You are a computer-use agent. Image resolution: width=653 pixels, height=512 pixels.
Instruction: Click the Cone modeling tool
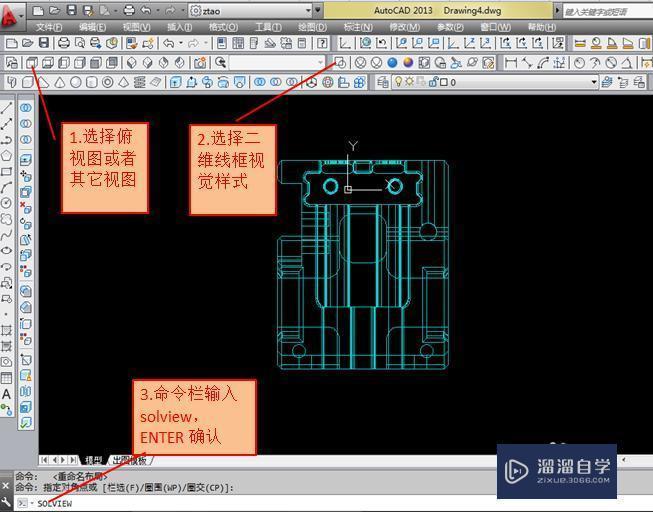[x=60, y=82]
